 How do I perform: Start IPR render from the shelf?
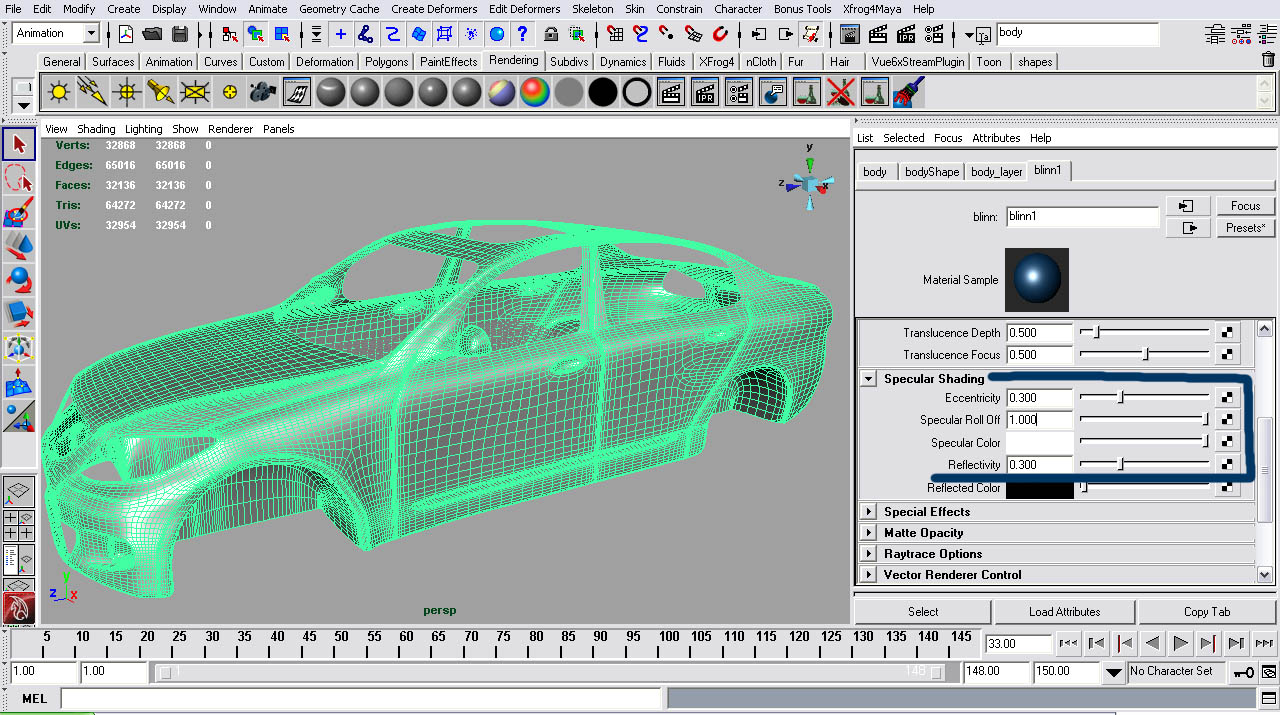click(705, 93)
